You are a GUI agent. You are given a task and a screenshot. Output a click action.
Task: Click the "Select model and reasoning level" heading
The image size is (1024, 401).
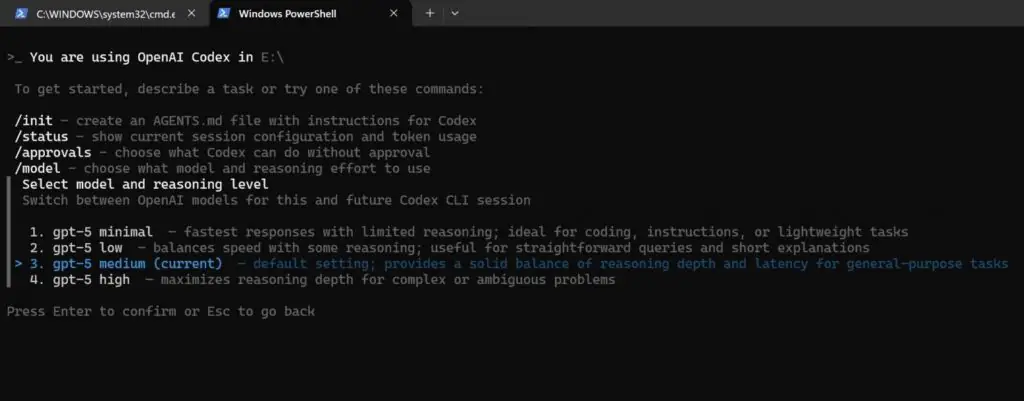[145, 185]
